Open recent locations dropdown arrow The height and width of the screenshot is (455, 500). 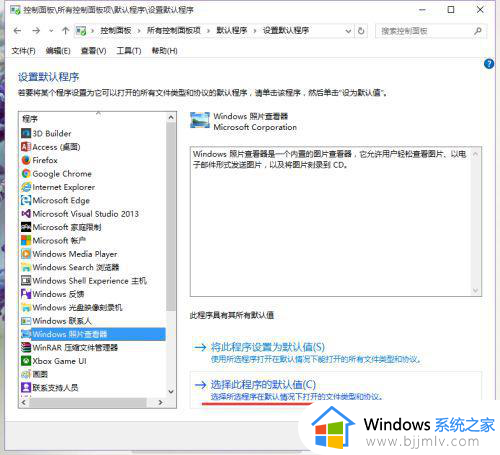tap(51, 31)
